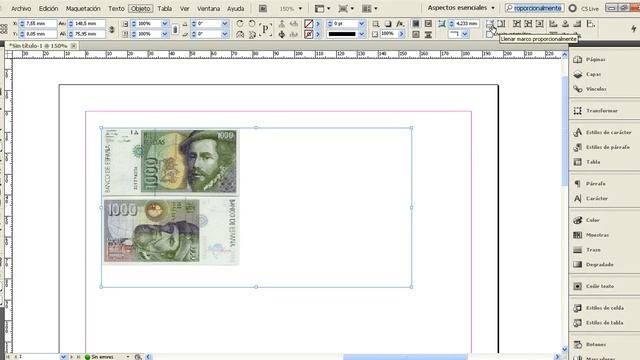Image resolution: width=640 pixels, height=360 pixels.
Task: Open Objeto menu
Action: 140,8
